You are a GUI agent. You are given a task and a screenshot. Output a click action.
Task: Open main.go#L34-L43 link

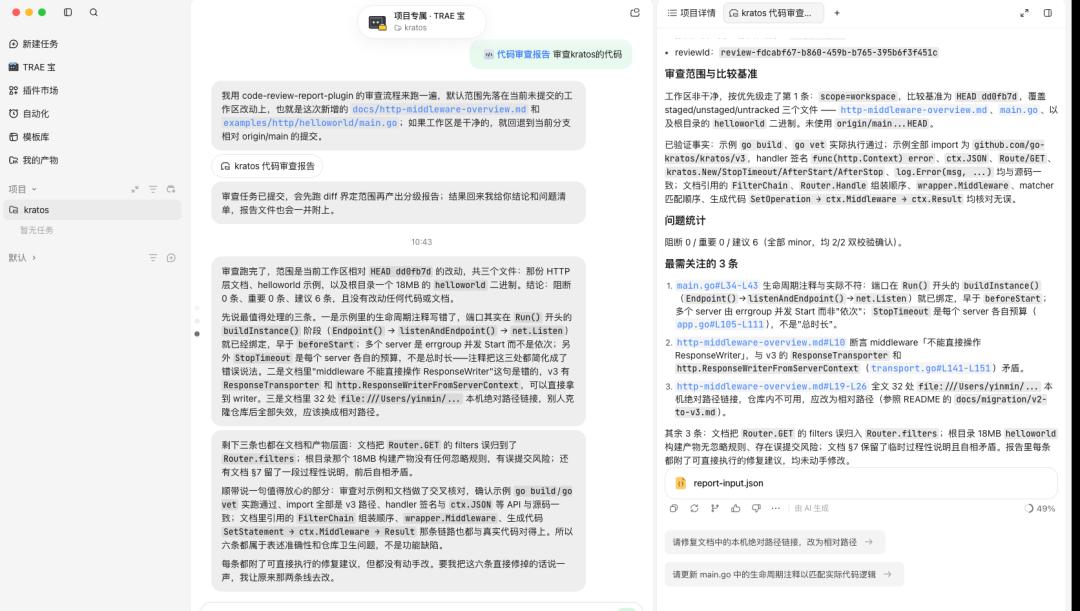click(x=717, y=285)
